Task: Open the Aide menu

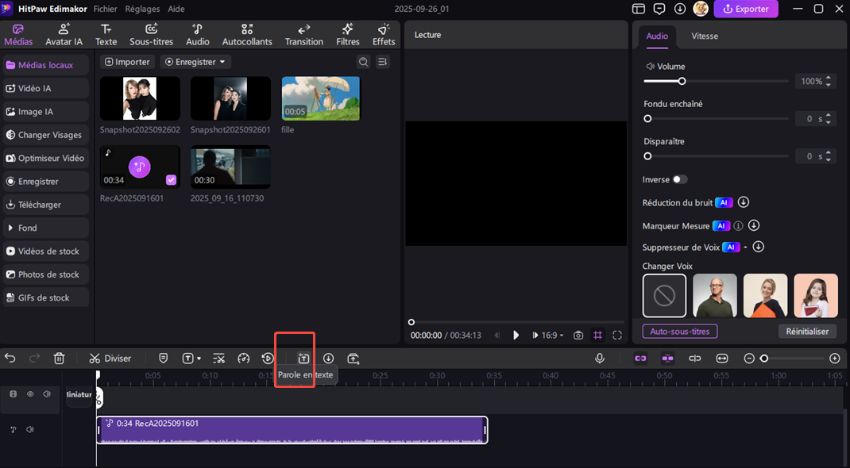Action: [x=176, y=9]
